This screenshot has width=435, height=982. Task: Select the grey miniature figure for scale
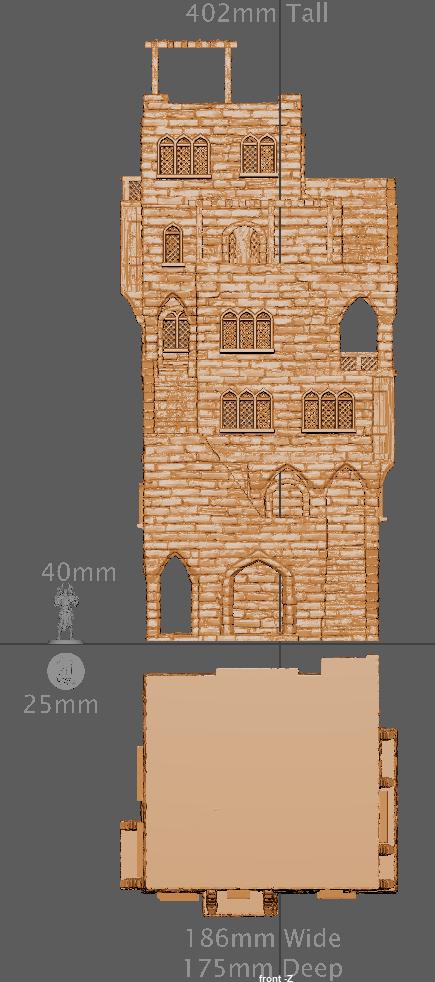tap(66, 613)
